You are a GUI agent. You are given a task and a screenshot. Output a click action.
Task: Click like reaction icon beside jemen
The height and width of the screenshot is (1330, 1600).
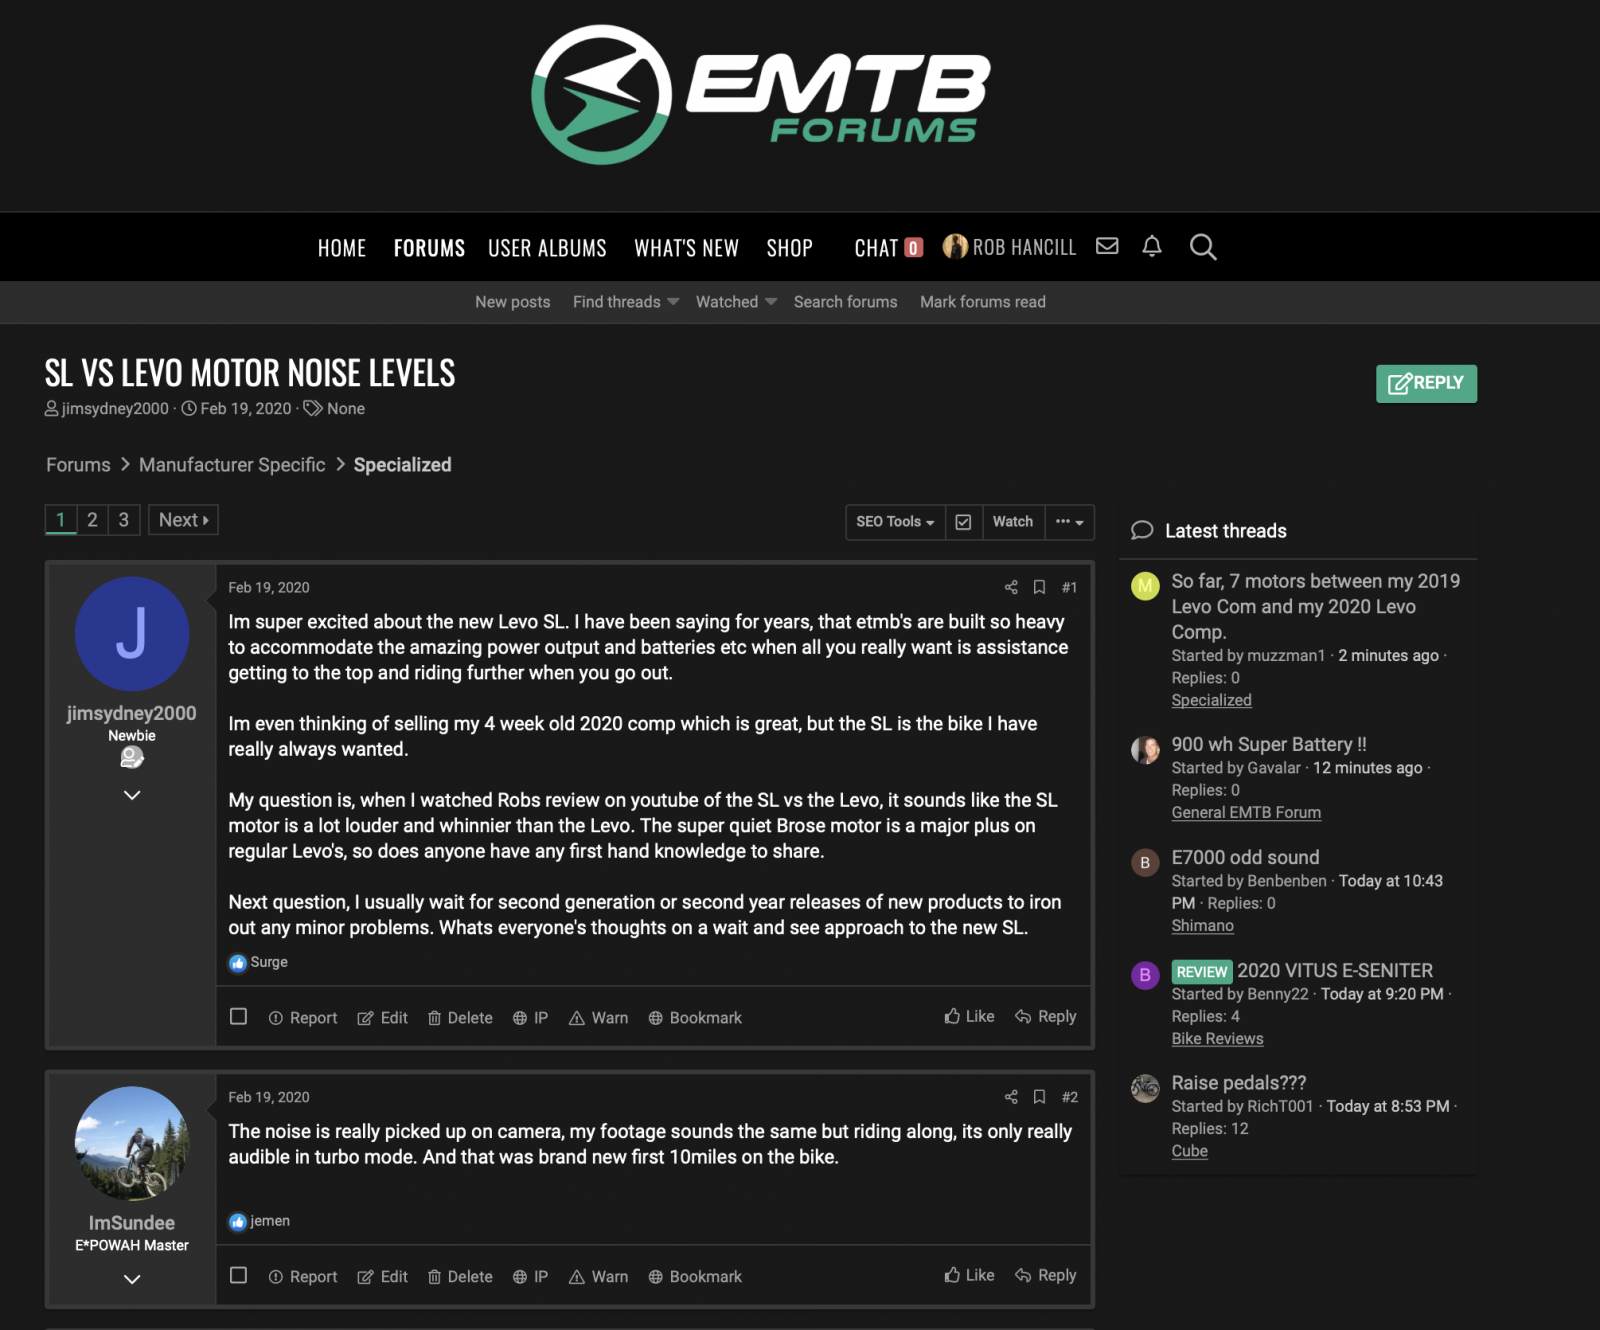[x=237, y=1222]
